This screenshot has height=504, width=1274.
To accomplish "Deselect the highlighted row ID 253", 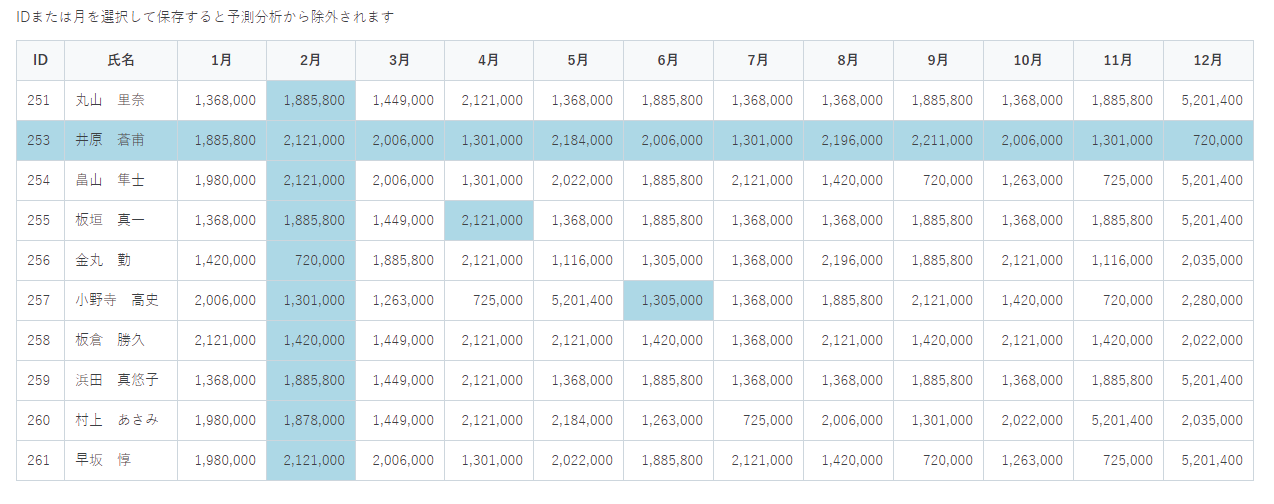I will 40,140.
